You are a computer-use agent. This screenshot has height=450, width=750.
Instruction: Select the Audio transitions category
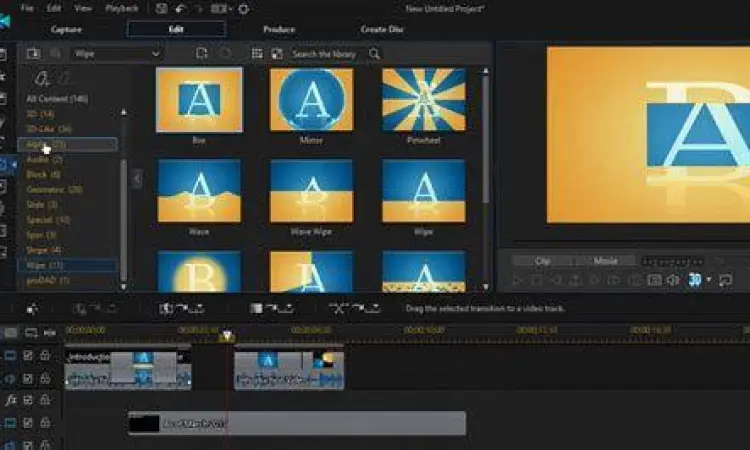(44, 159)
